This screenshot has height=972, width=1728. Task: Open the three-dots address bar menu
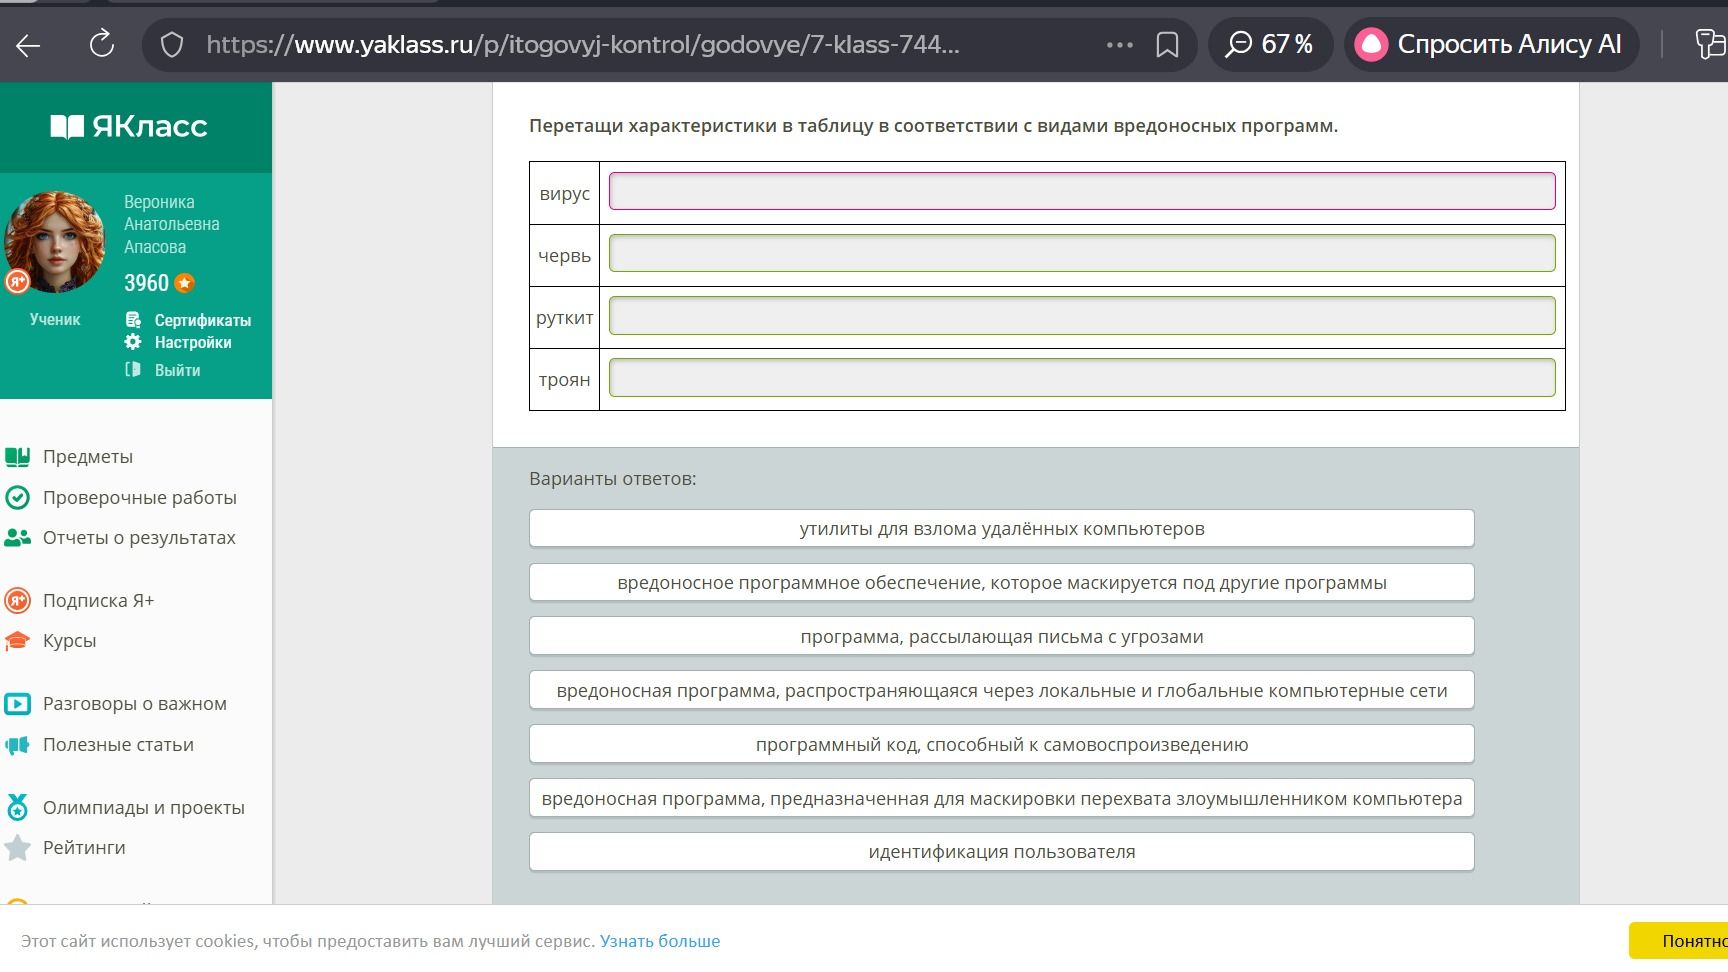coord(1119,45)
